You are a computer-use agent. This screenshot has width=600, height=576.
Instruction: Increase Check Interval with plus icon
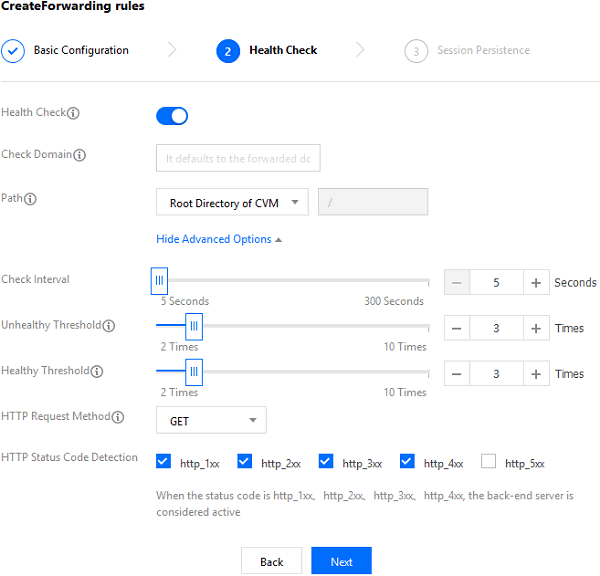pos(536,283)
